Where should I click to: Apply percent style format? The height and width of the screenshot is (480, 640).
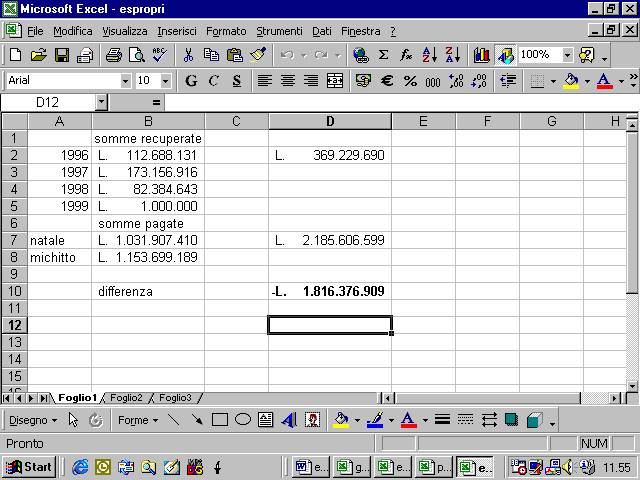click(x=410, y=81)
